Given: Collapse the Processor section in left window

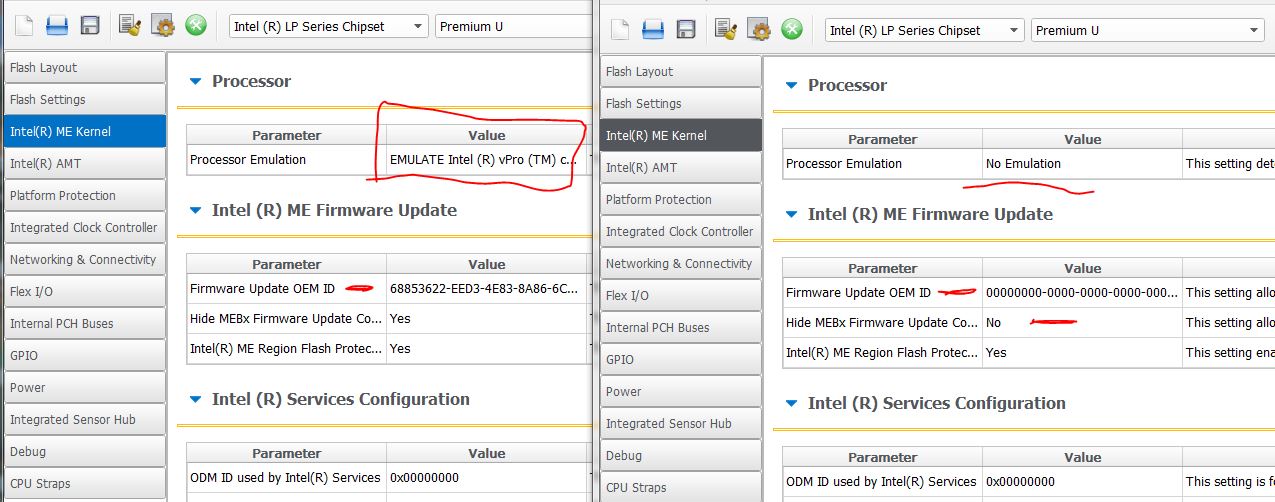Looking at the screenshot, I should pyautogui.click(x=196, y=82).
